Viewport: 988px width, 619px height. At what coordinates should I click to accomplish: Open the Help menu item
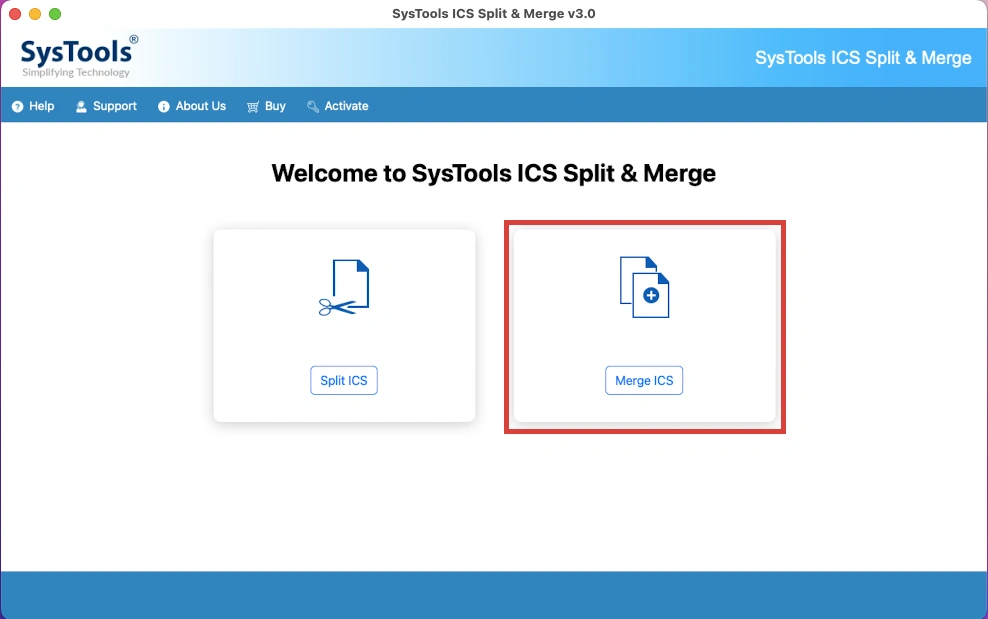[x=33, y=106]
